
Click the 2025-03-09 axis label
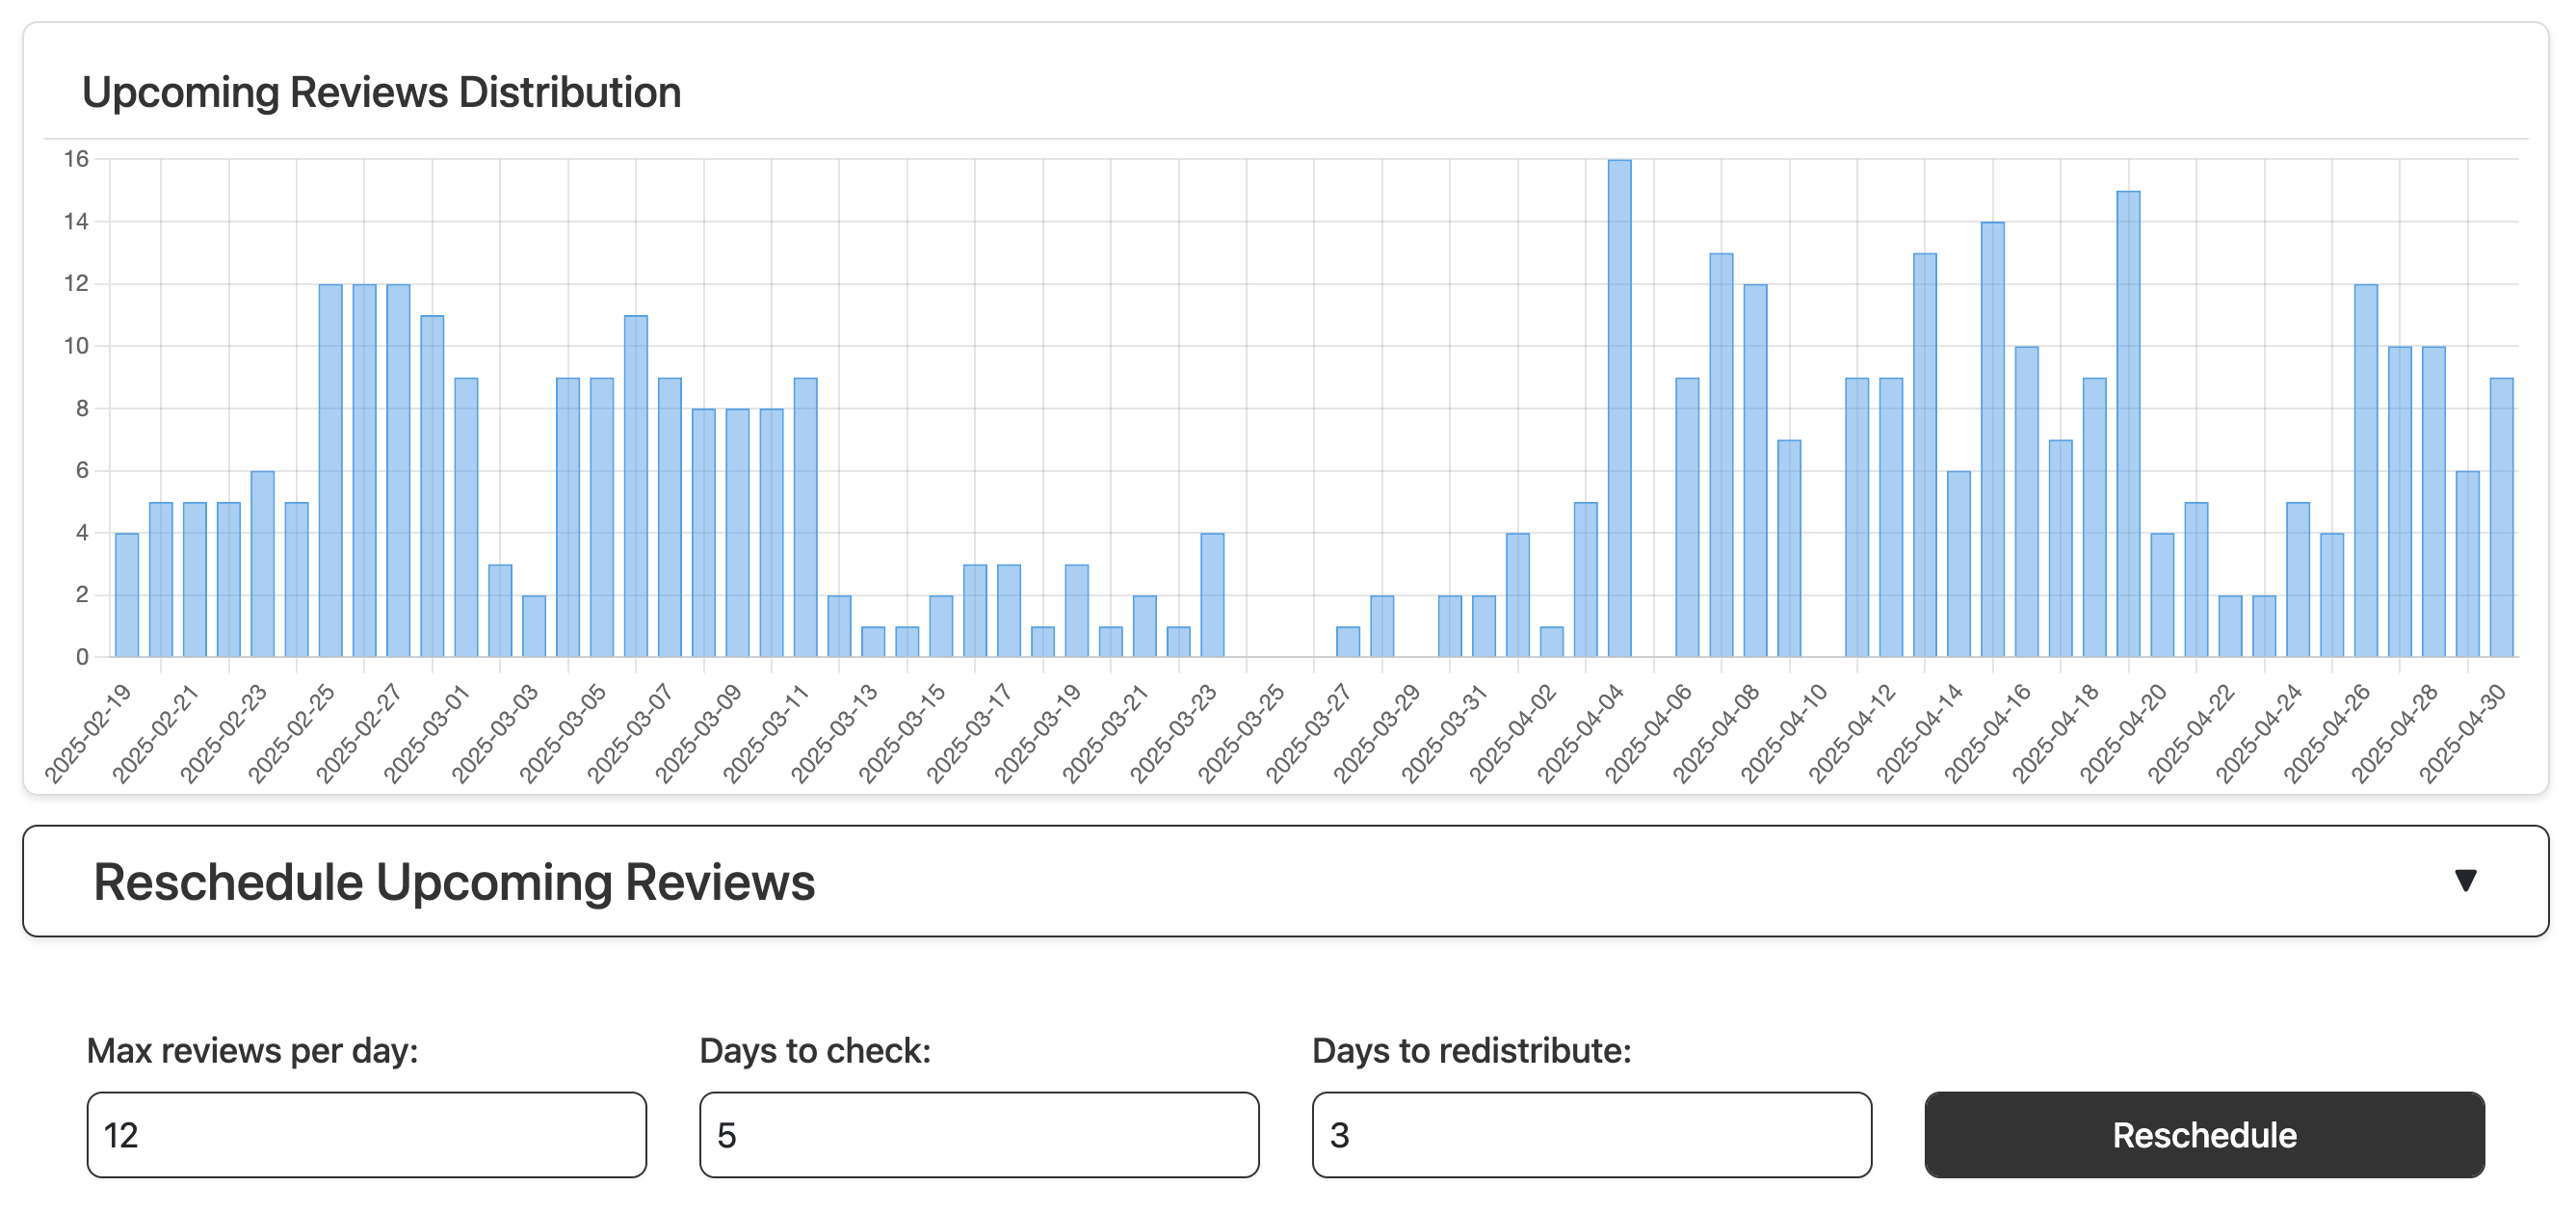(698, 734)
